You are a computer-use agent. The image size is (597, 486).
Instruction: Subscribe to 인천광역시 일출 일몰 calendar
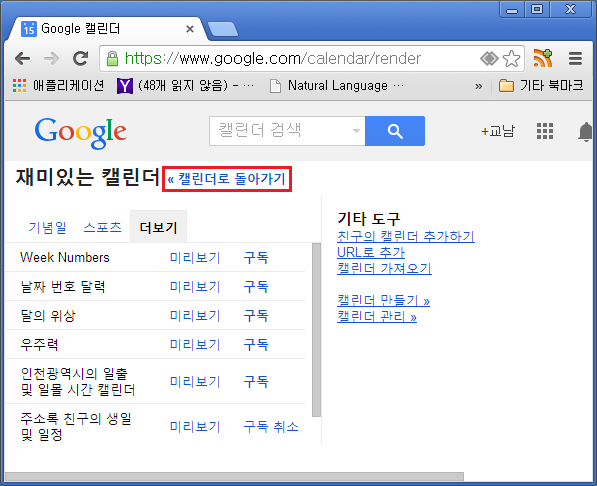[x=256, y=382]
